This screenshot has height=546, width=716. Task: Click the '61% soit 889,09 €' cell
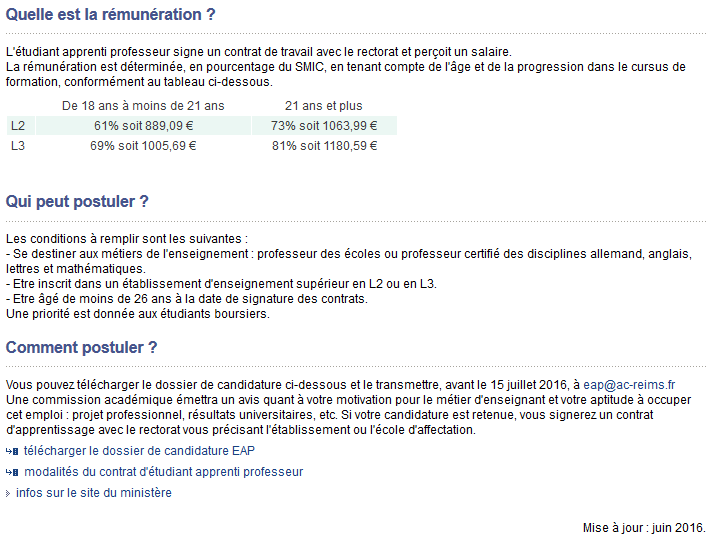coord(143,126)
